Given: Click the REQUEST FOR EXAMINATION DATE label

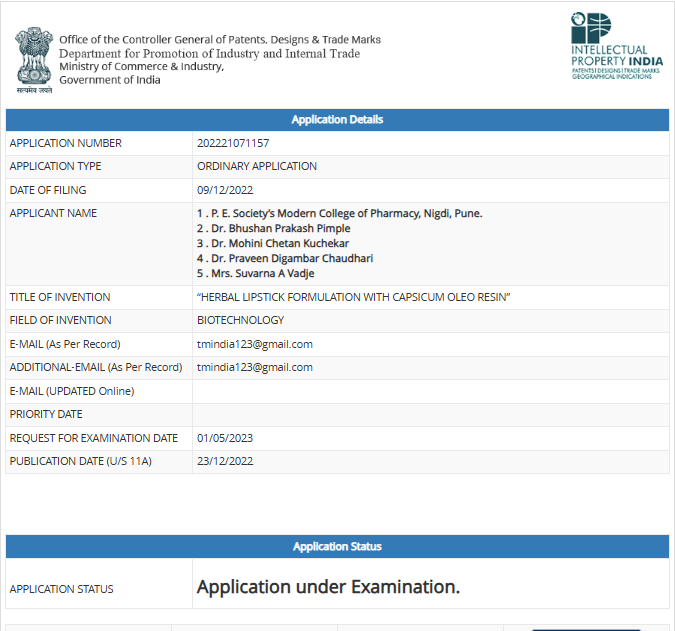Looking at the screenshot, I should pos(93,438).
